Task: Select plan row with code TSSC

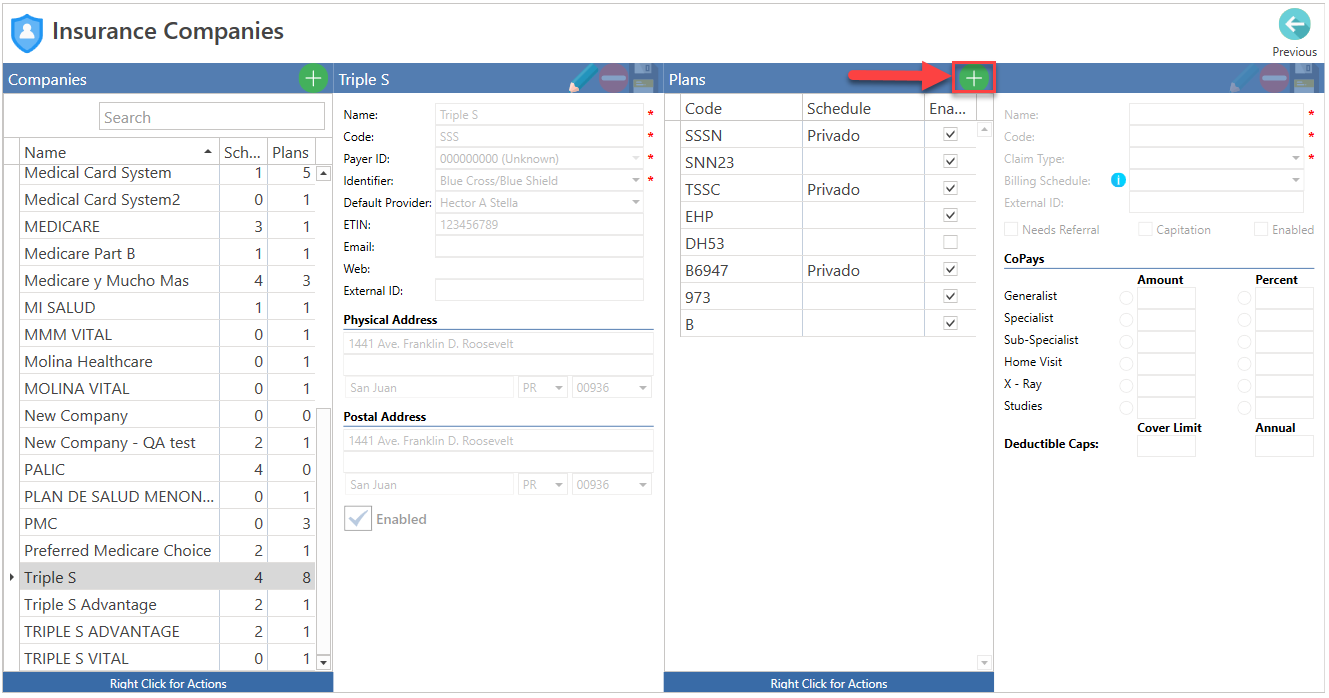Action: (828, 189)
